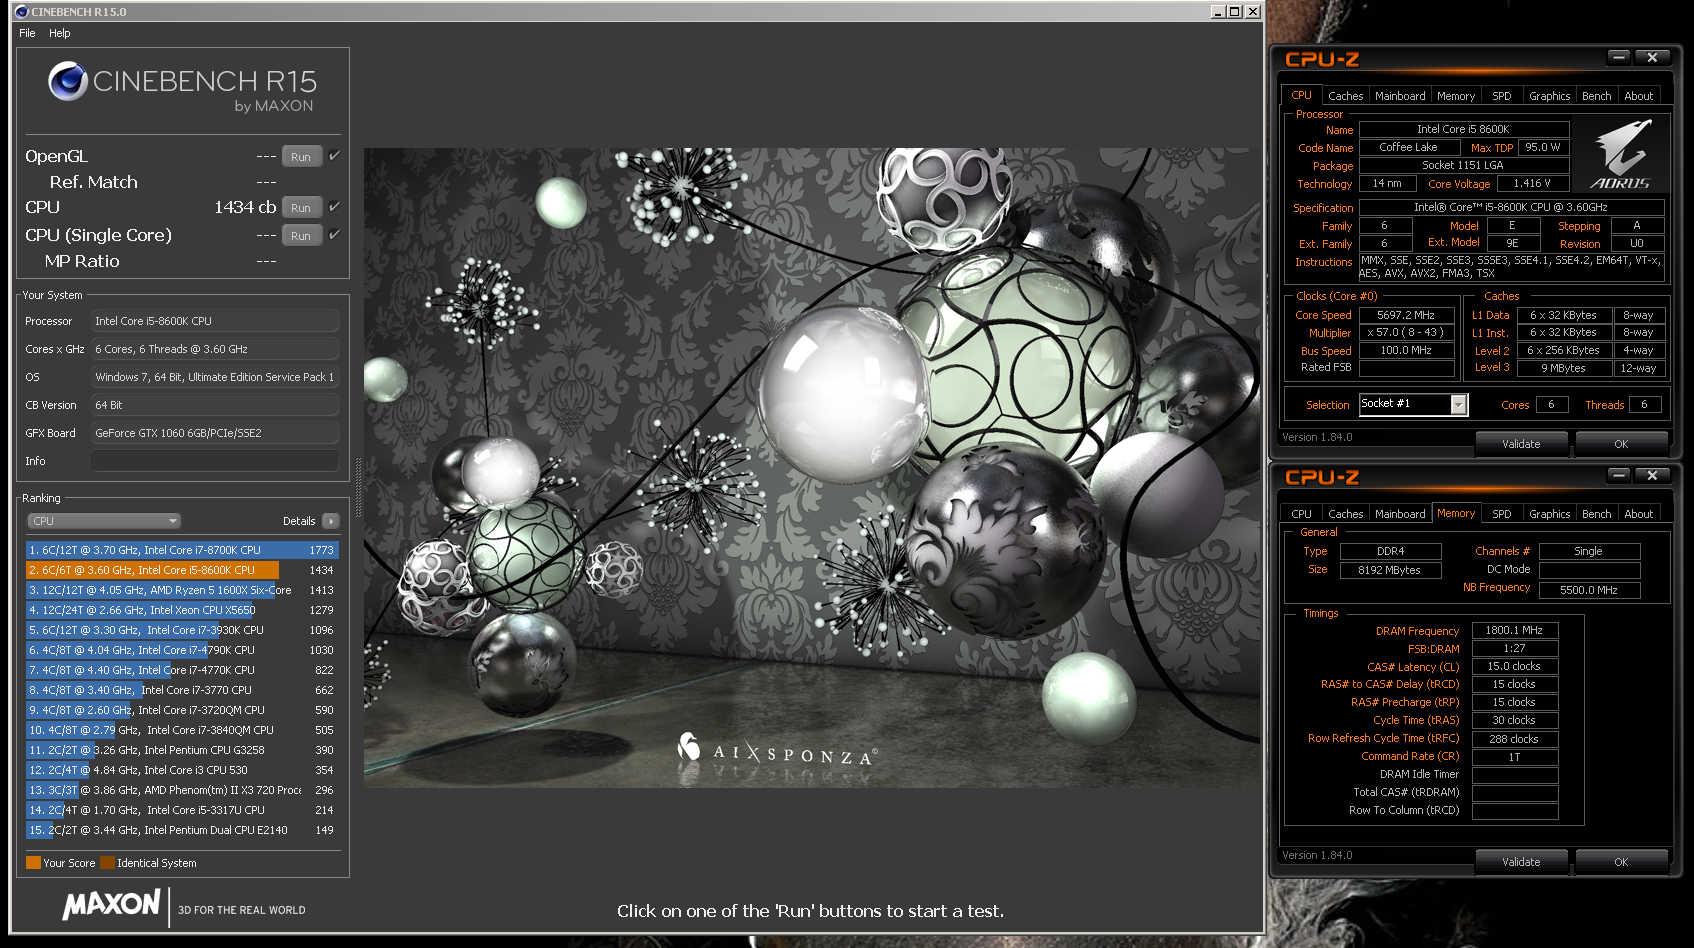Switch to Caches tab in upper CPU-Z window
This screenshot has height=948, width=1694.
click(1345, 96)
